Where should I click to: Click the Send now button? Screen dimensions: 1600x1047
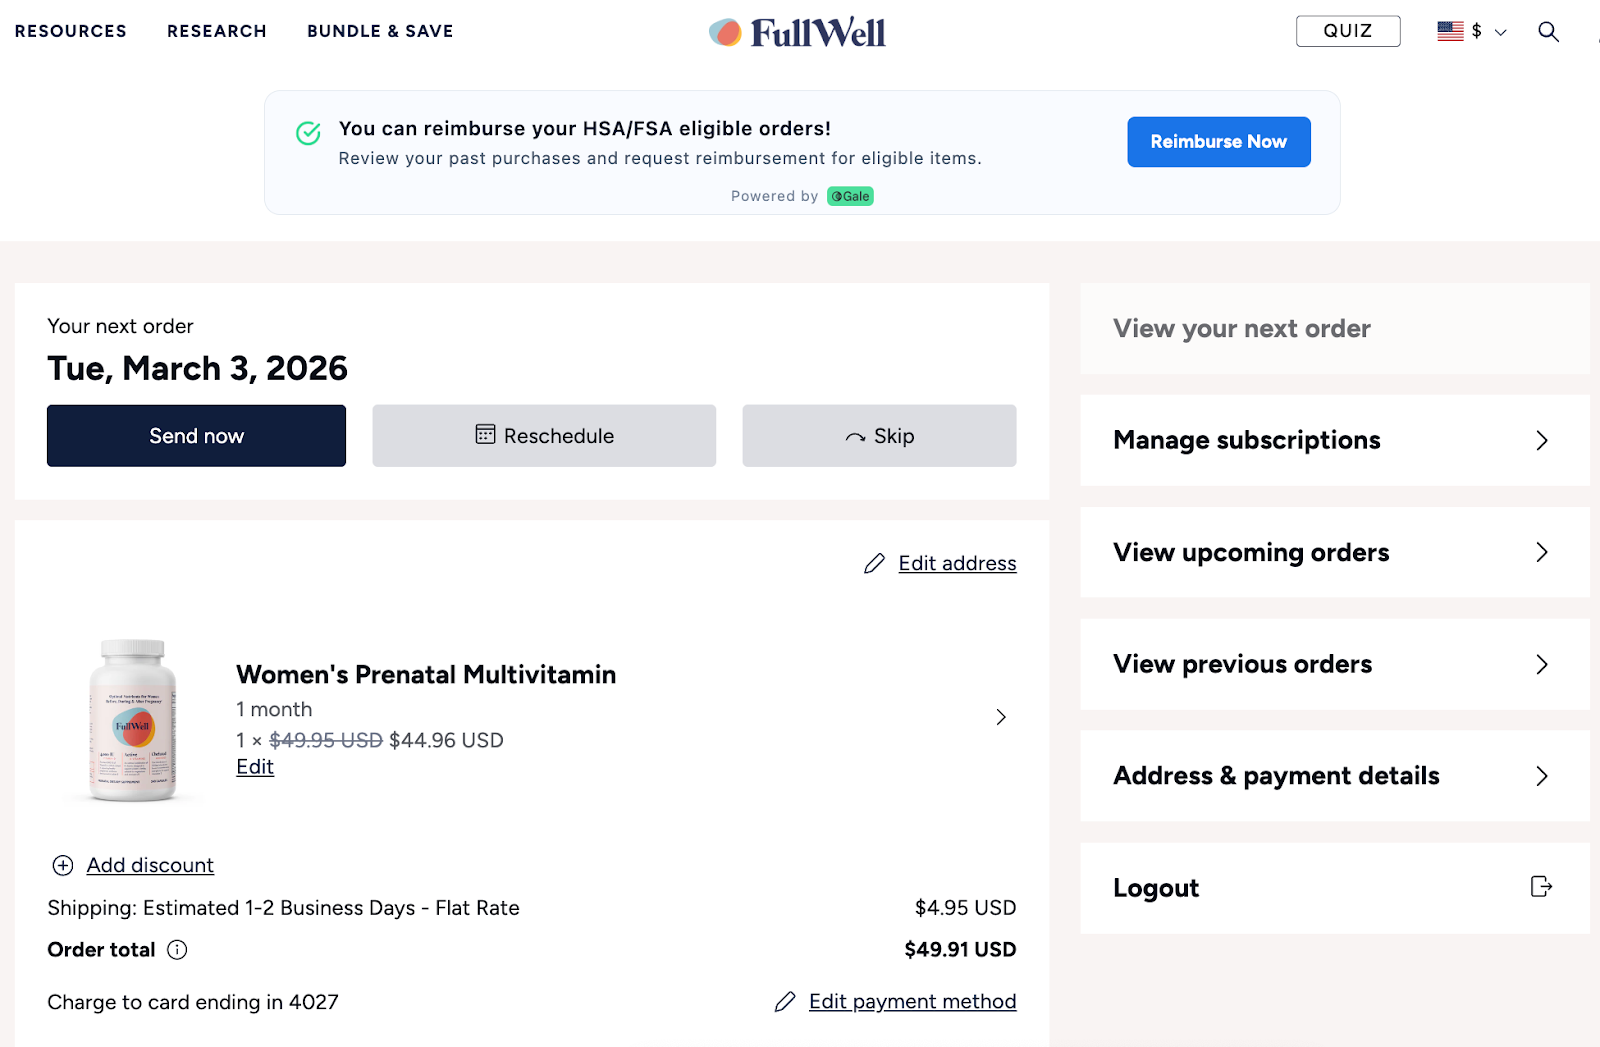point(196,436)
